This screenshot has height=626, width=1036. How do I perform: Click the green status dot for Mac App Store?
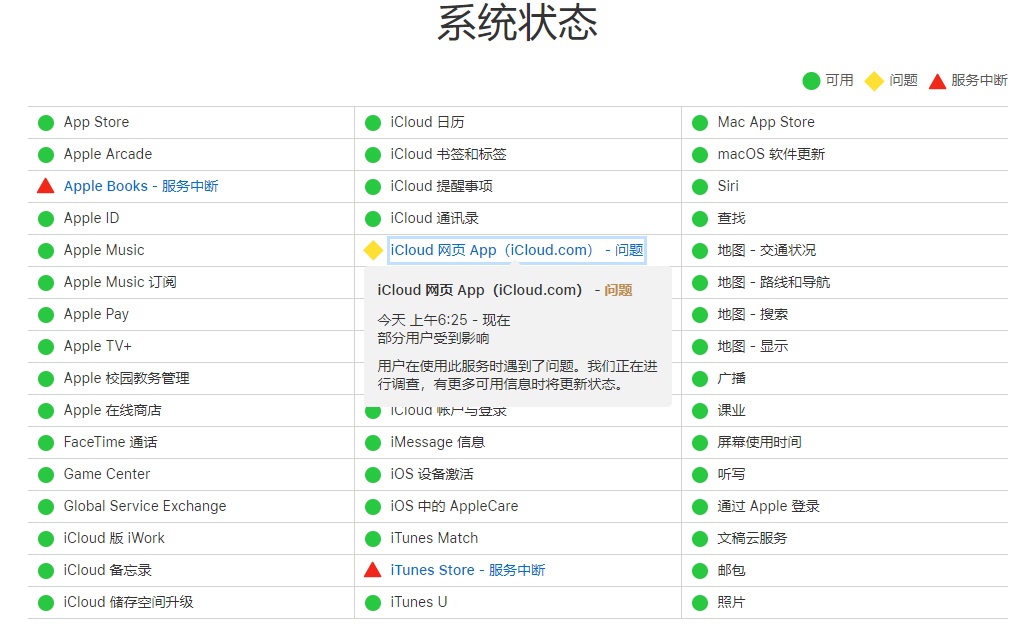tap(700, 122)
